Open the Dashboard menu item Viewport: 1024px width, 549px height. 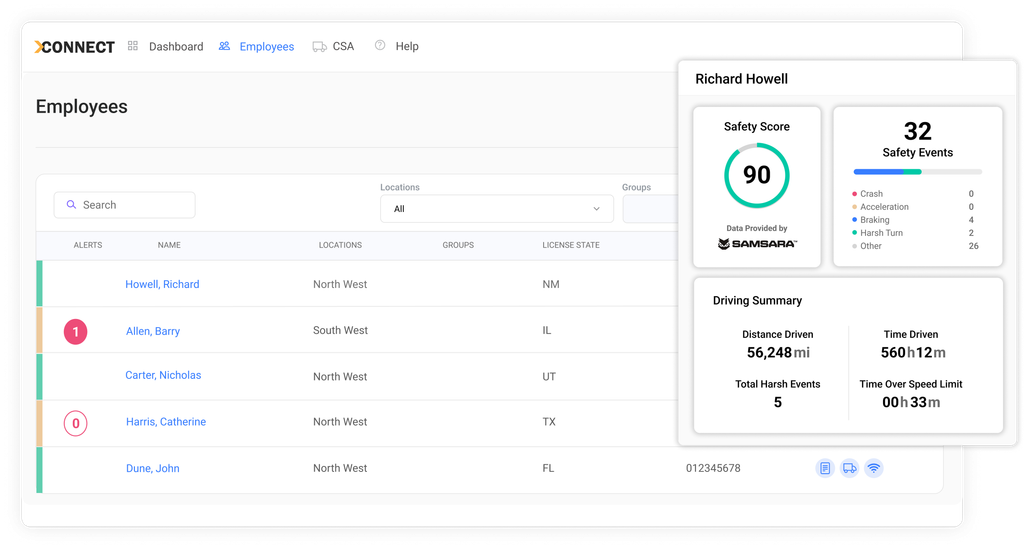[176, 46]
